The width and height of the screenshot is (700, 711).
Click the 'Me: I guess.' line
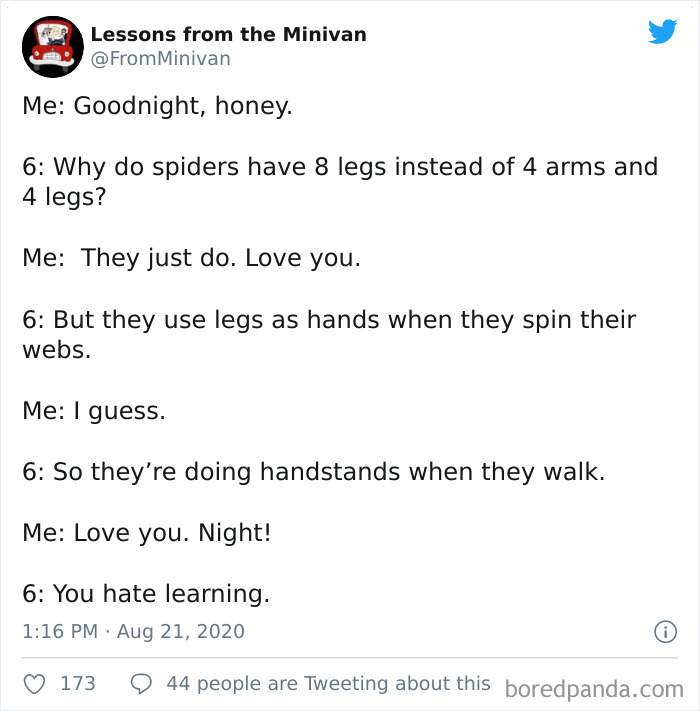click(x=94, y=411)
